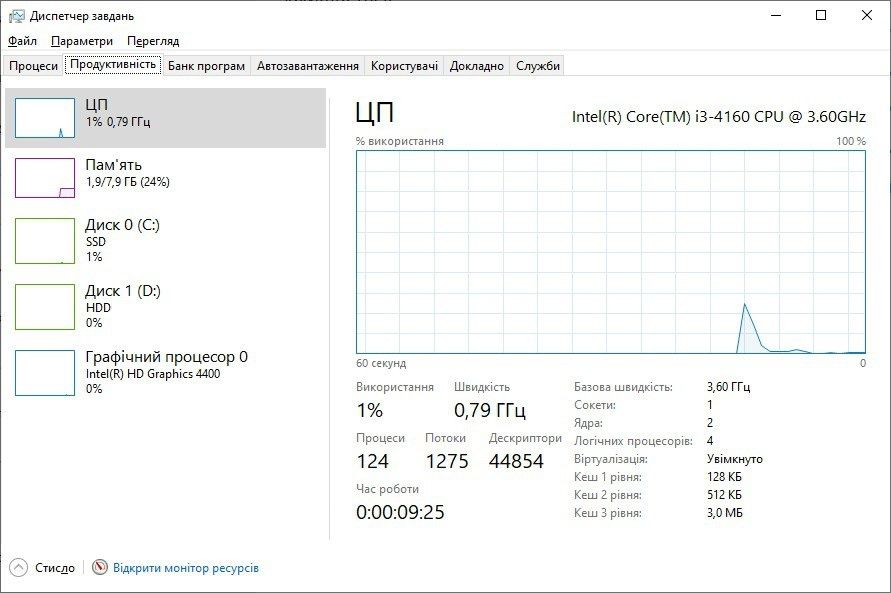891x593 pixels.
Task: Open the Перегляд menu
Action: click(x=153, y=41)
